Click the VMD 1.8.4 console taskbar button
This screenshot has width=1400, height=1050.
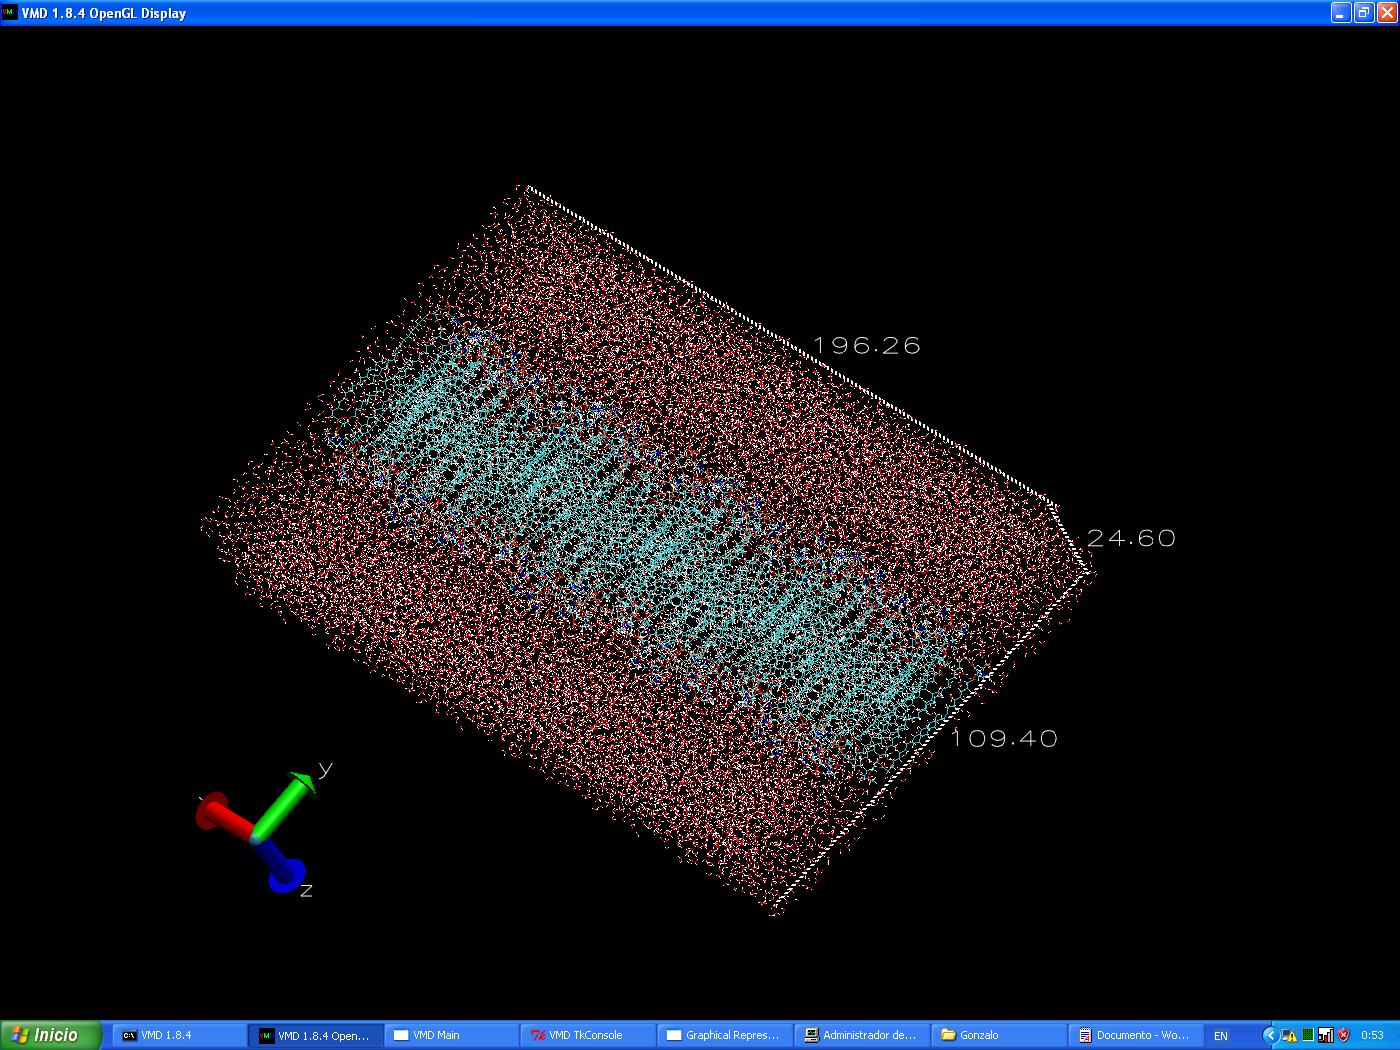(178, 1035)
